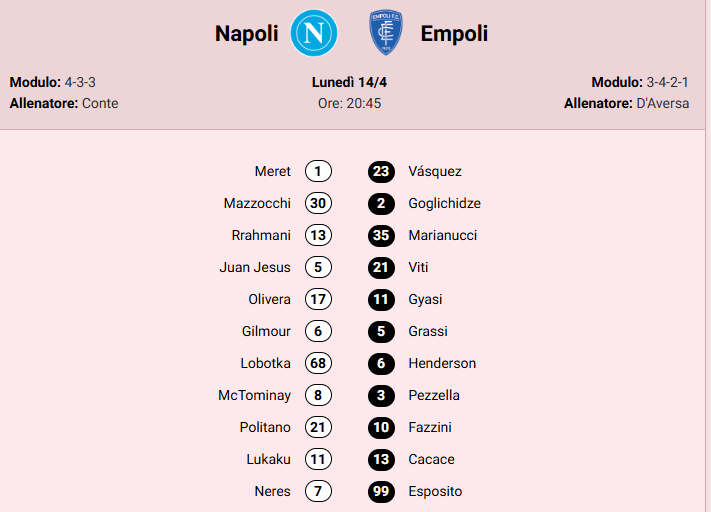Click Marianucci's number 35 badge

coord(381,235)
